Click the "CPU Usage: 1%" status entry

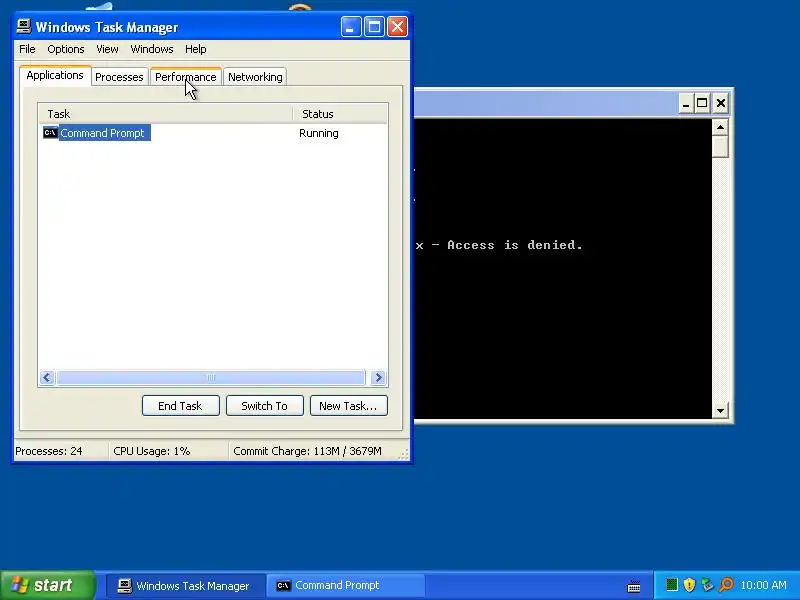(x=152, y=451)
